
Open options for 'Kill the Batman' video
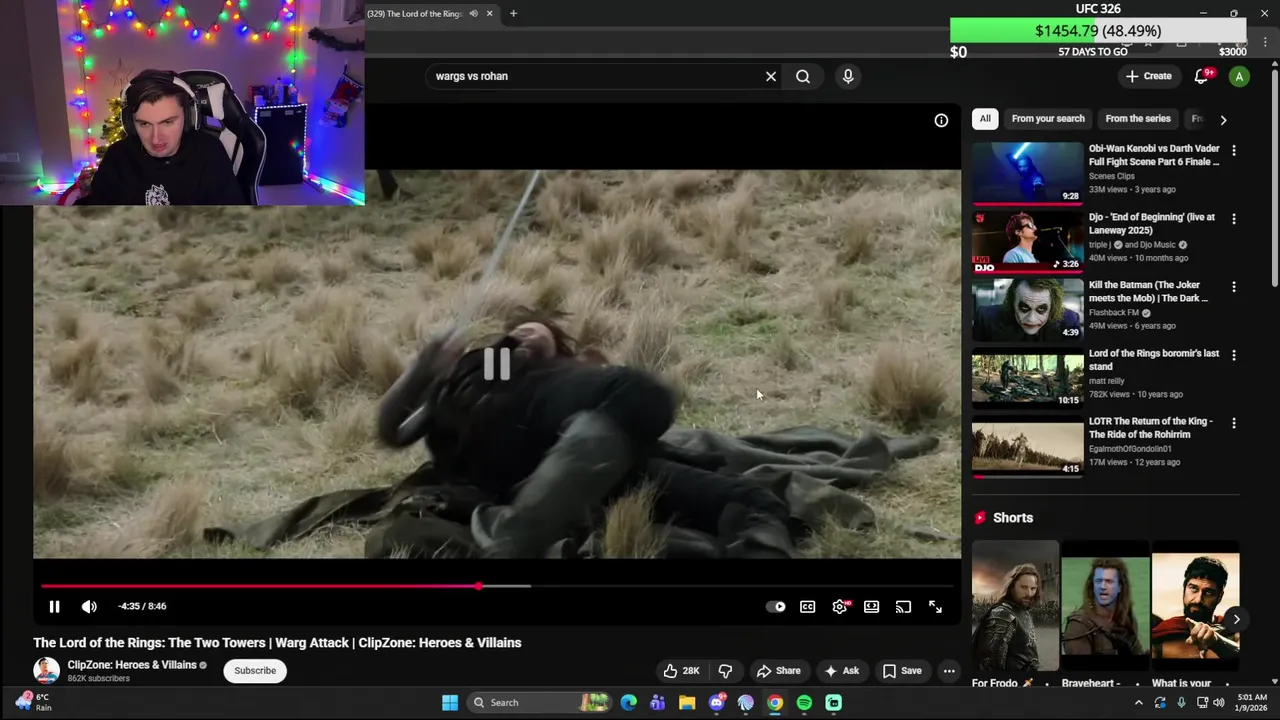(1234, 286)
